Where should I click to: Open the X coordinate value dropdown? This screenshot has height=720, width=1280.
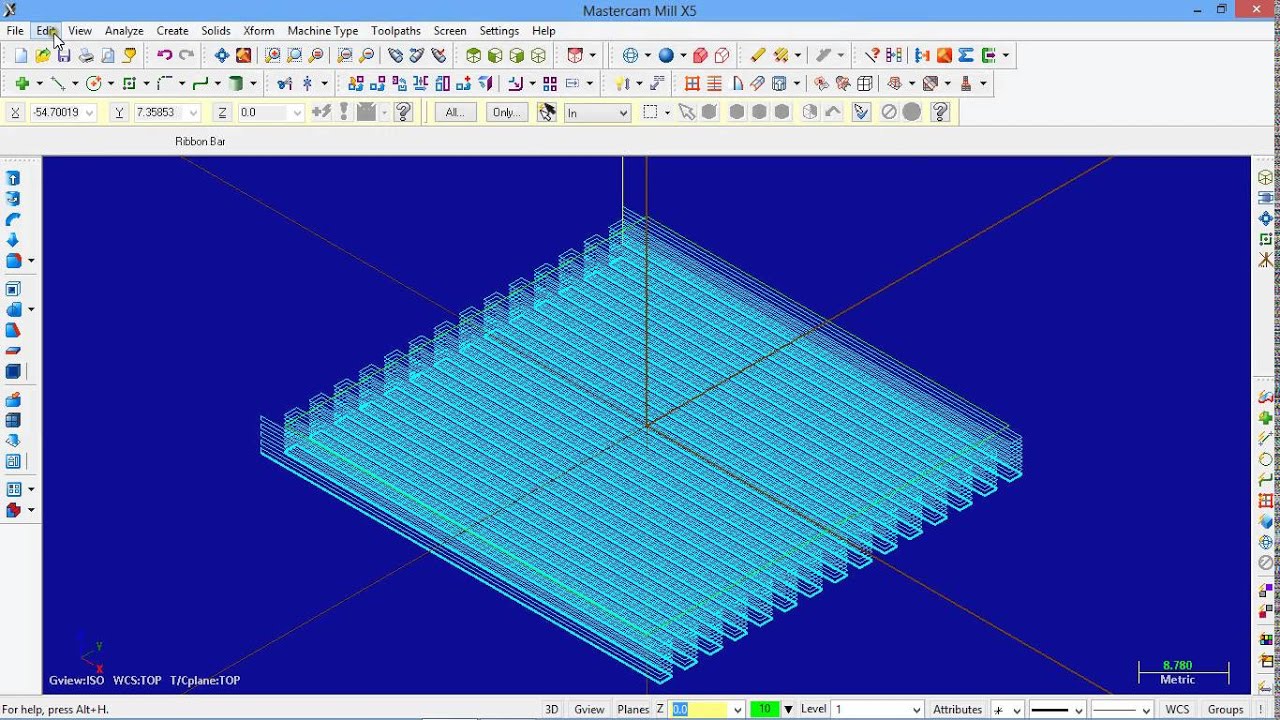pyautogui.click(x=89, y=113)
